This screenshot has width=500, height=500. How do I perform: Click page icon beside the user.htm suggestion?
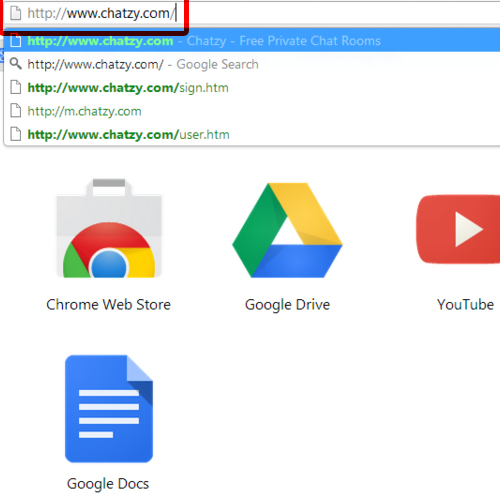coord(15,134)
